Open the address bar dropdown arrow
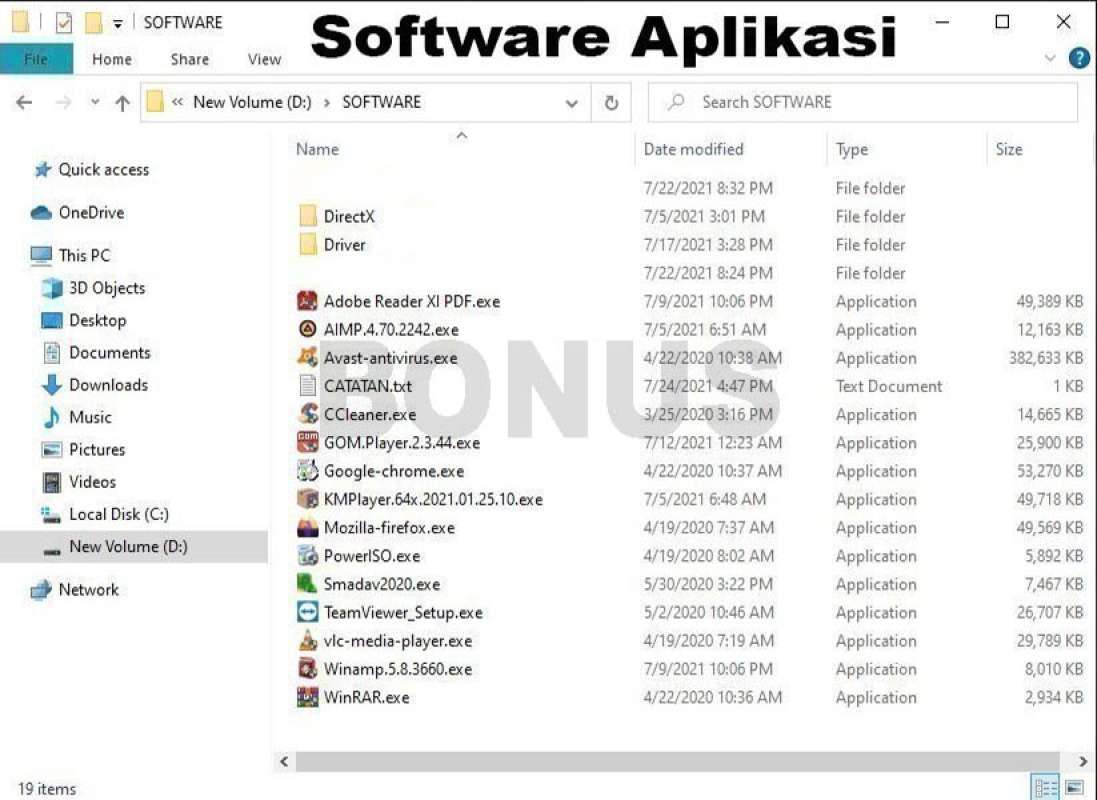Screen dimensions: 1097x800 [x=571, y=102]
